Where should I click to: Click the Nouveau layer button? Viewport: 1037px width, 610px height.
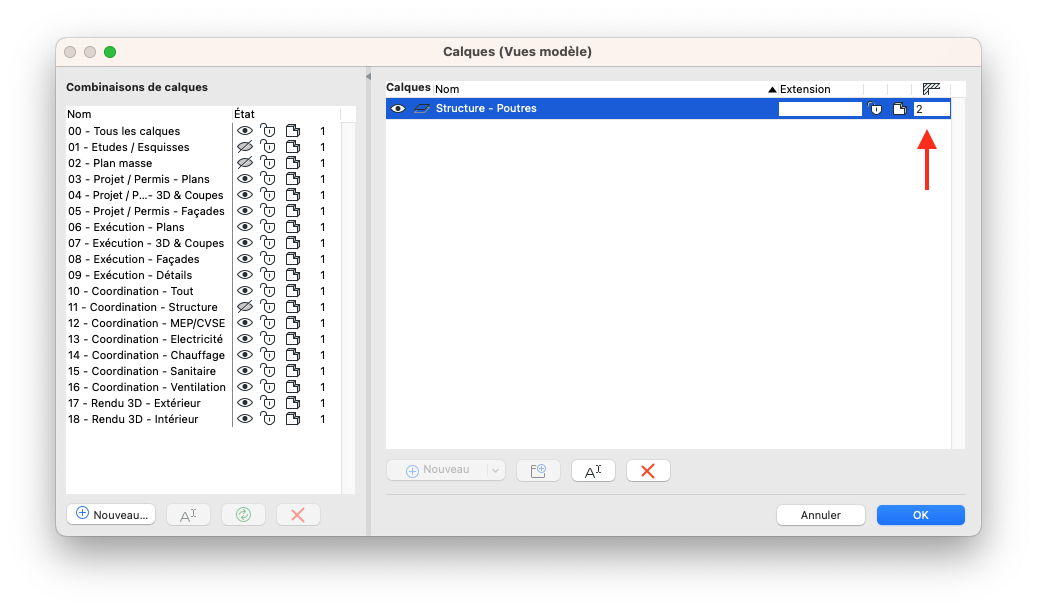click(438, 470)
